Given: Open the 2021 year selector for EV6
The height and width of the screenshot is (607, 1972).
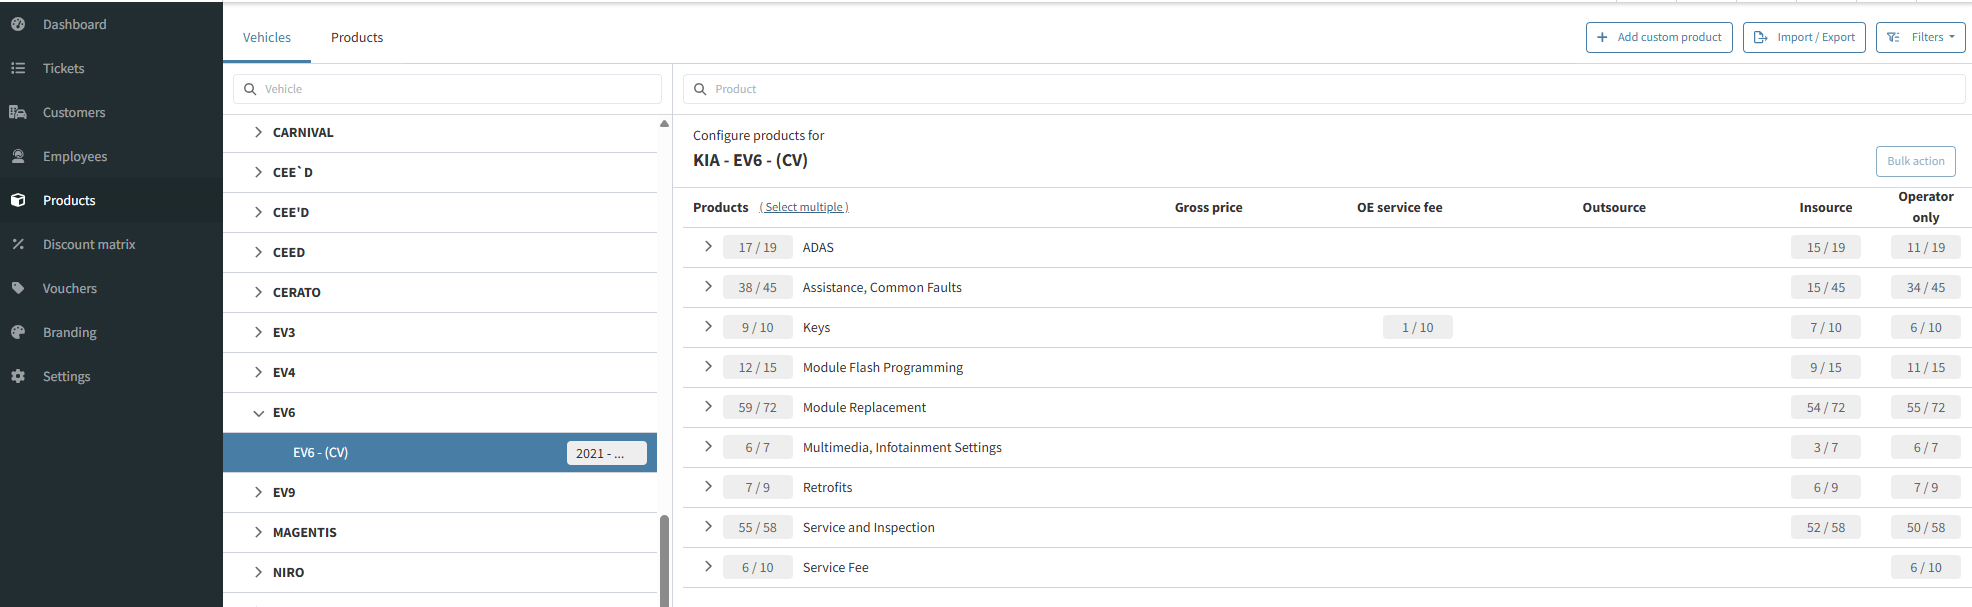Looking at the screenshot, I should 606,453.
